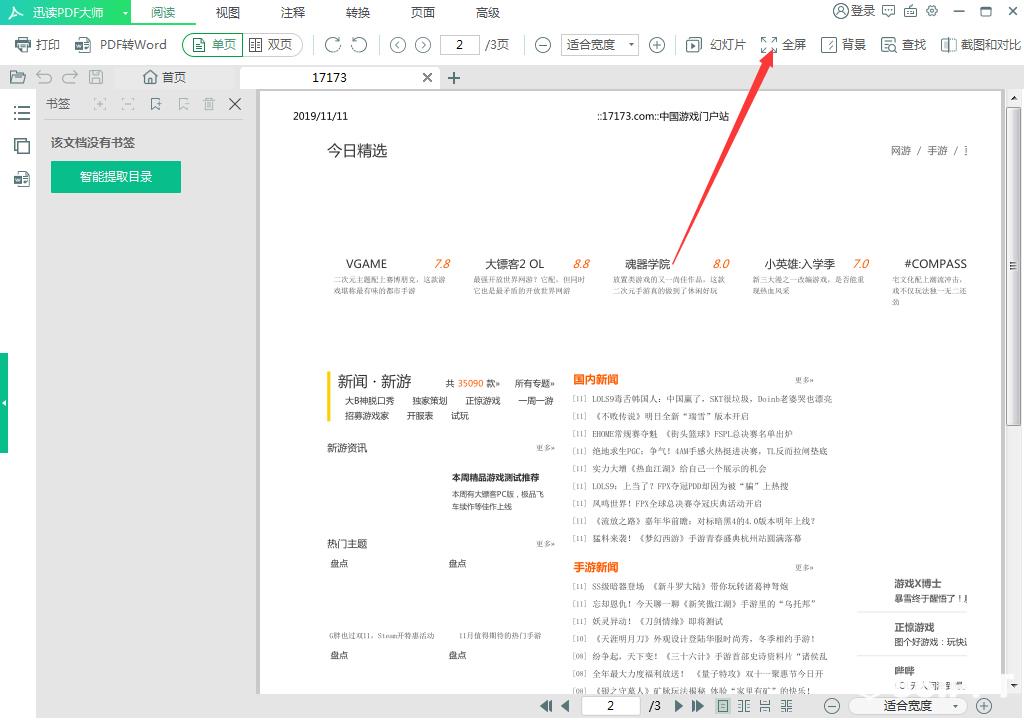Open the bottom 适合宽度 zoom dropdown
The height and width of the screenshot is (720, 1024).
click(x=908, y=706)
